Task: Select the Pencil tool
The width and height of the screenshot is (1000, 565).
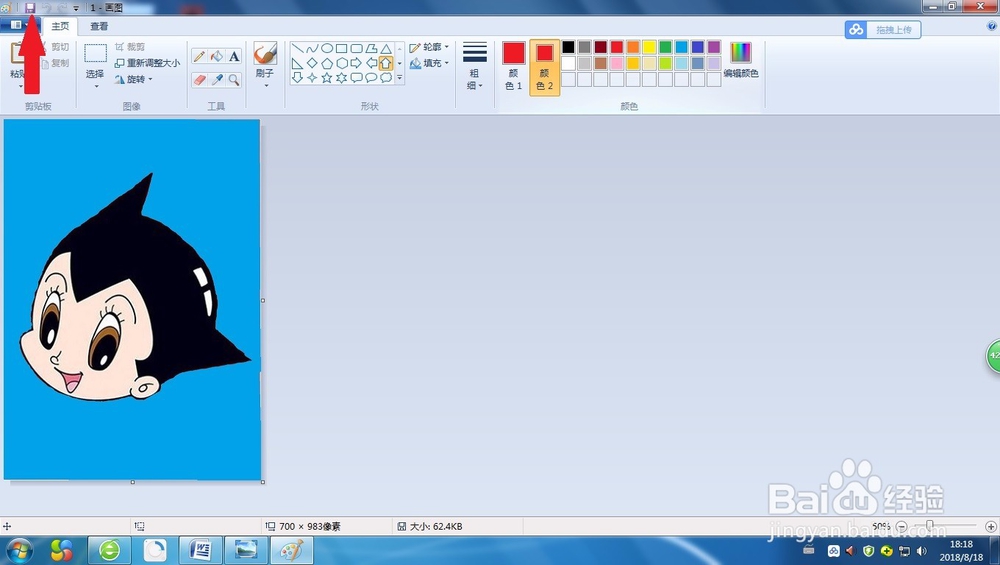Action: click(199, 56)
